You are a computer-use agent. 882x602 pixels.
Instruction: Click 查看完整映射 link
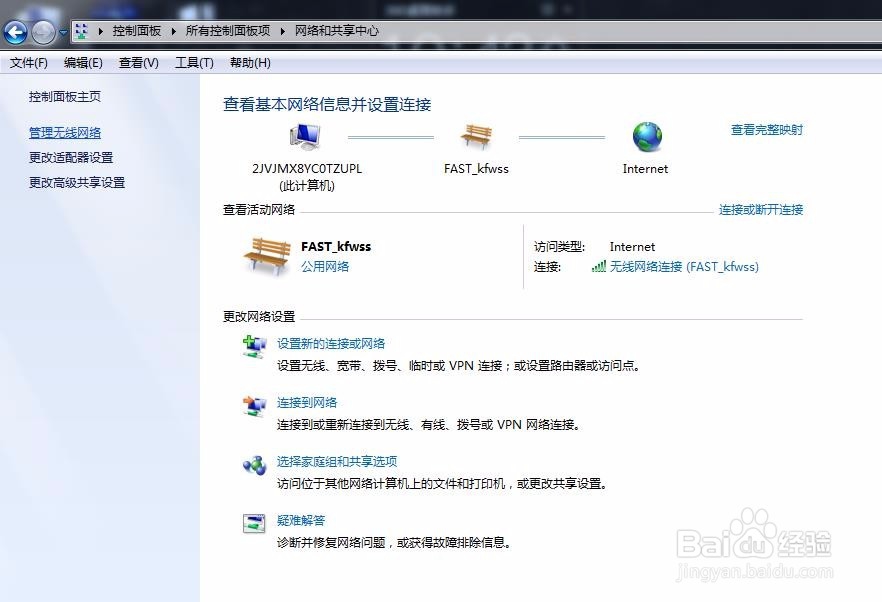(767, 130)
